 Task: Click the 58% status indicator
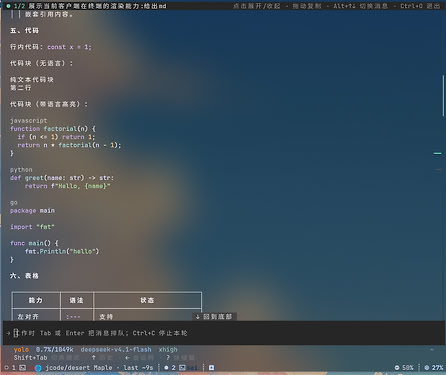pos(404,368)
